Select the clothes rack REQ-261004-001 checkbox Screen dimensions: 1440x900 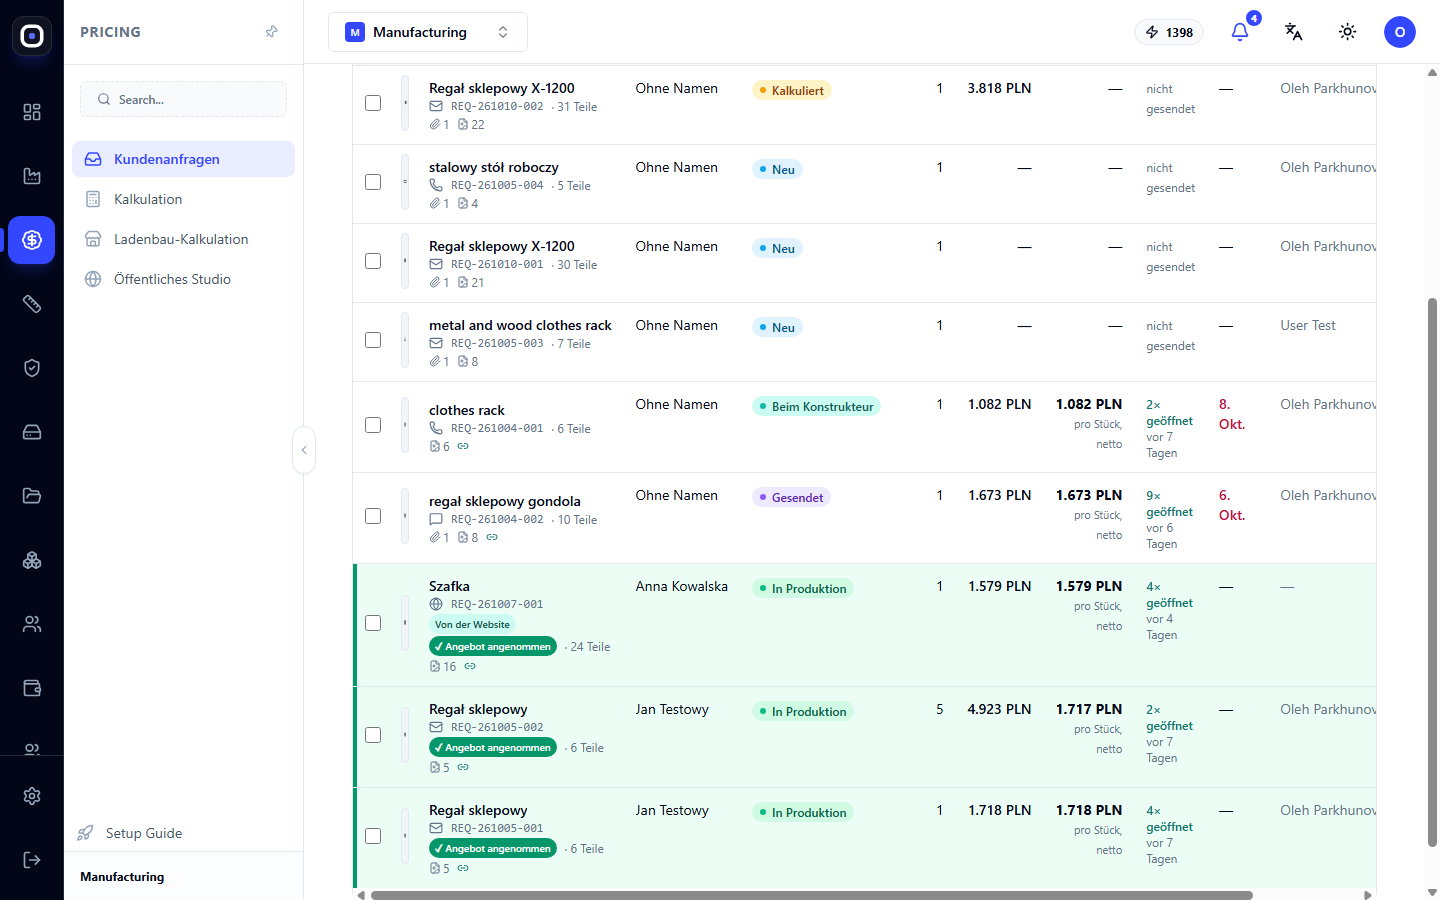373,425
